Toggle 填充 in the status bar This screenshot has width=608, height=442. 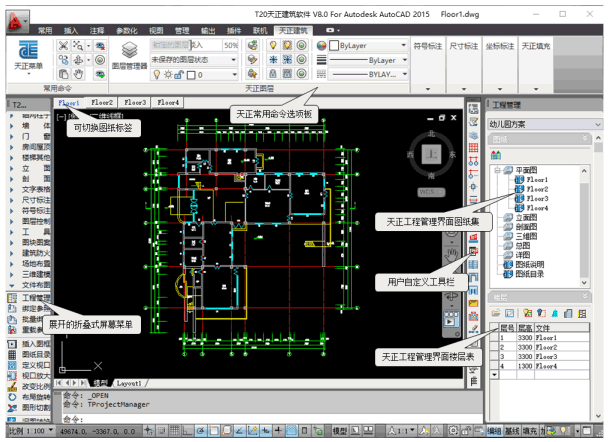coord(530,431)
